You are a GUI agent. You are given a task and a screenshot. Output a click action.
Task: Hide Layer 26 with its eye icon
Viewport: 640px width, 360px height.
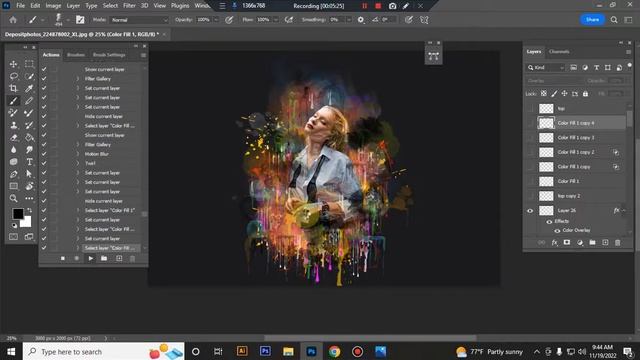[530, 211]
